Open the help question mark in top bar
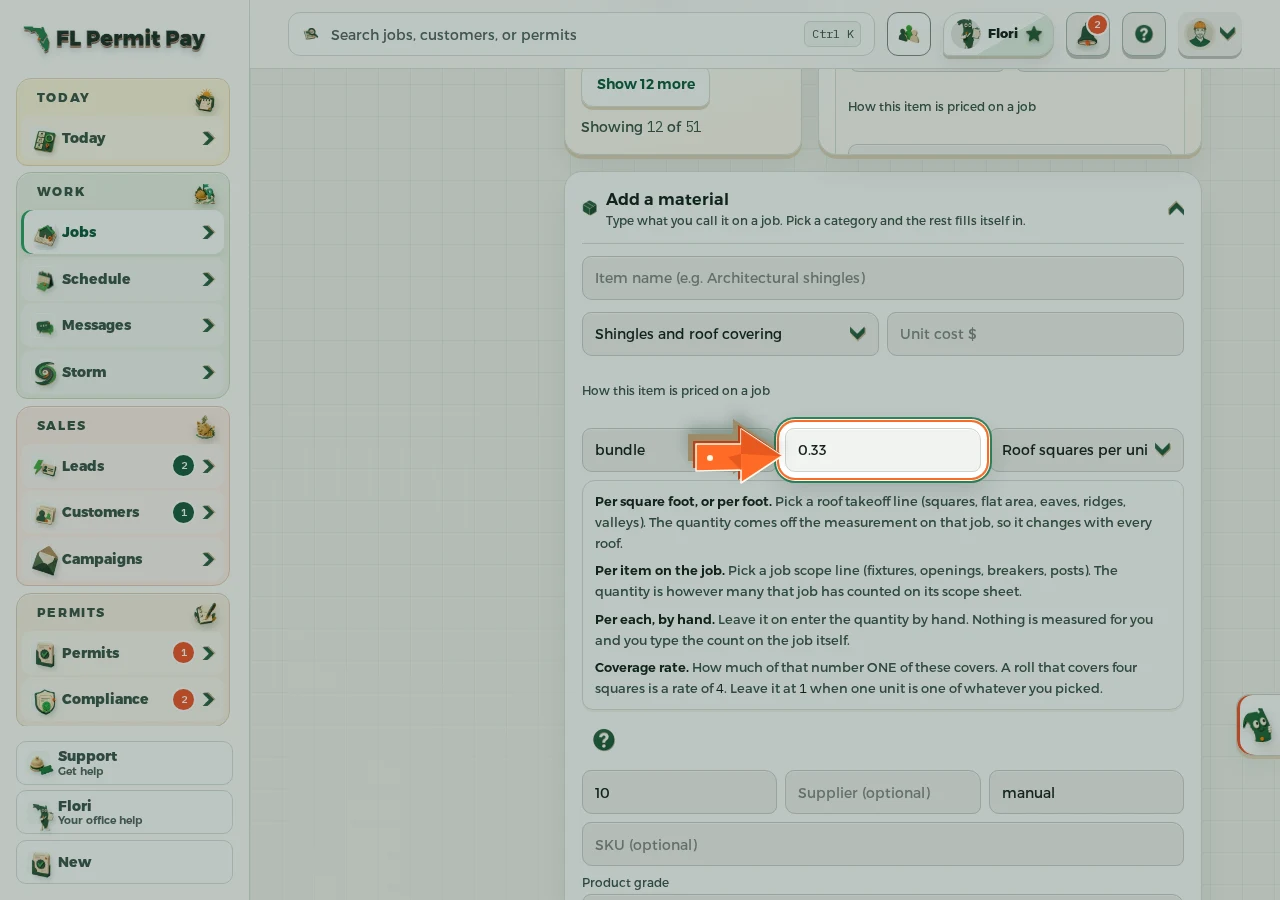This screenshot has height=900, width=1280. click(x=1144, y=34)
